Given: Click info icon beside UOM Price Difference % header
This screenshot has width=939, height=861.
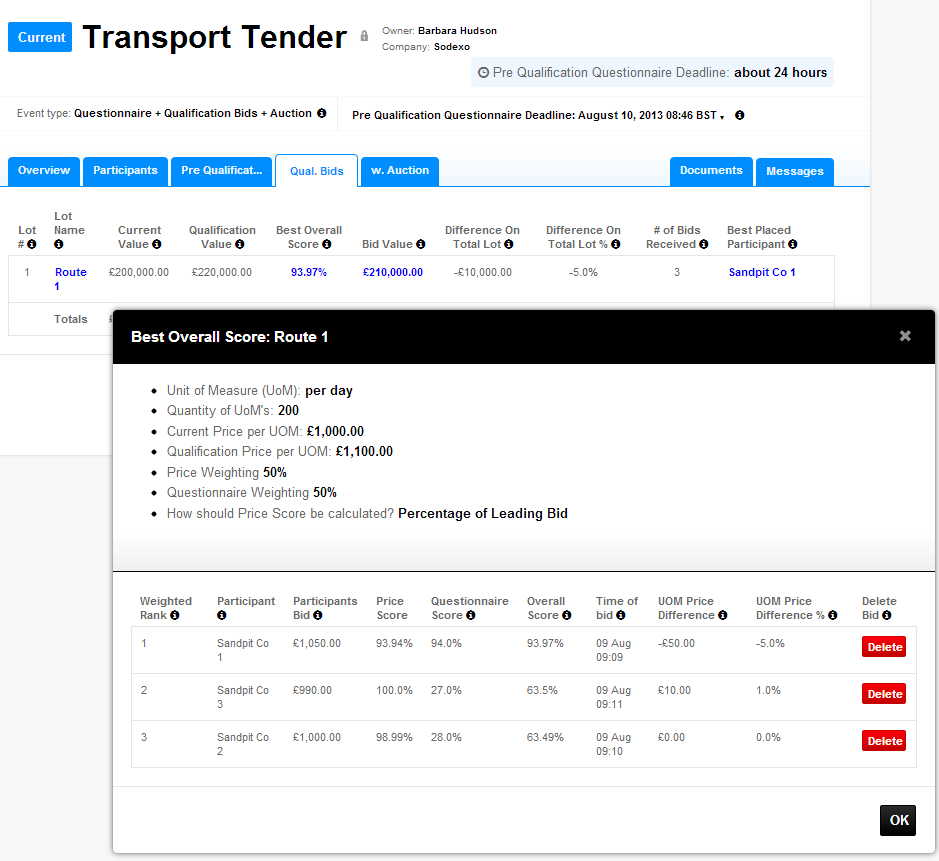Looking at the screenshot, I should pyautogui.click(x=832, y=616).
